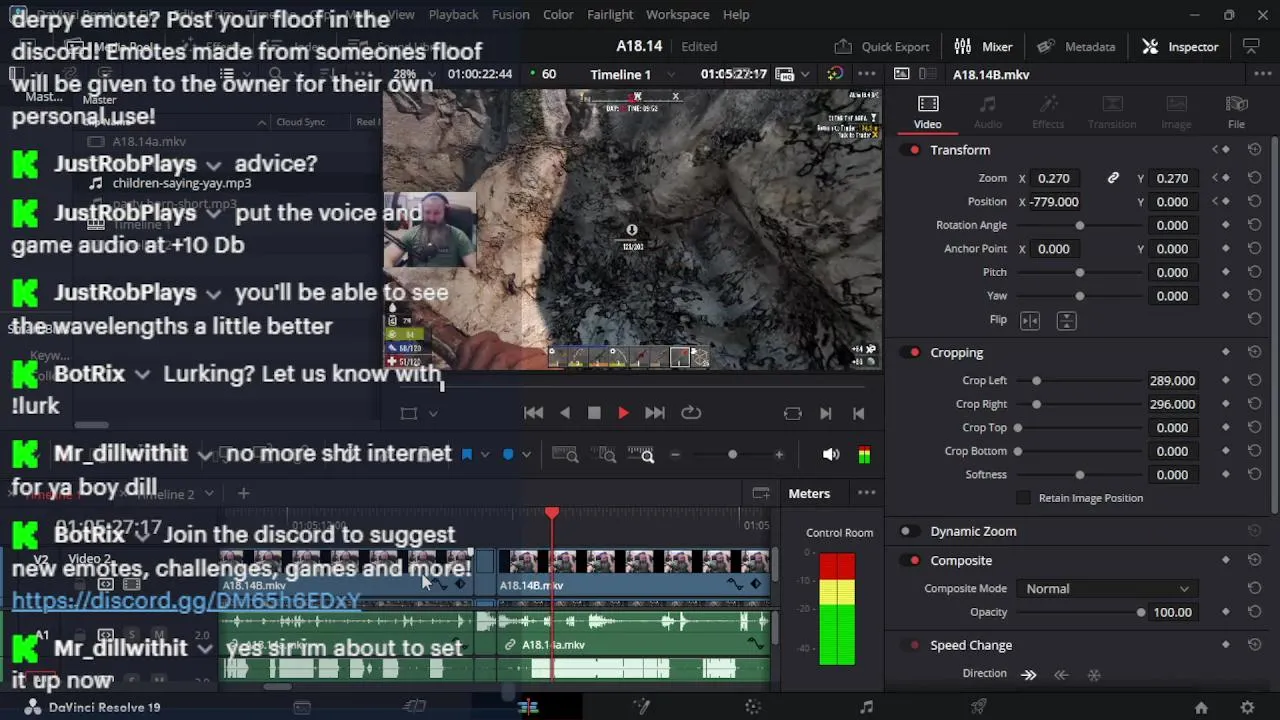Open the Metadata panel
The height and width of the screenshot is (720, 1280).
click(x=1077, y=46)
